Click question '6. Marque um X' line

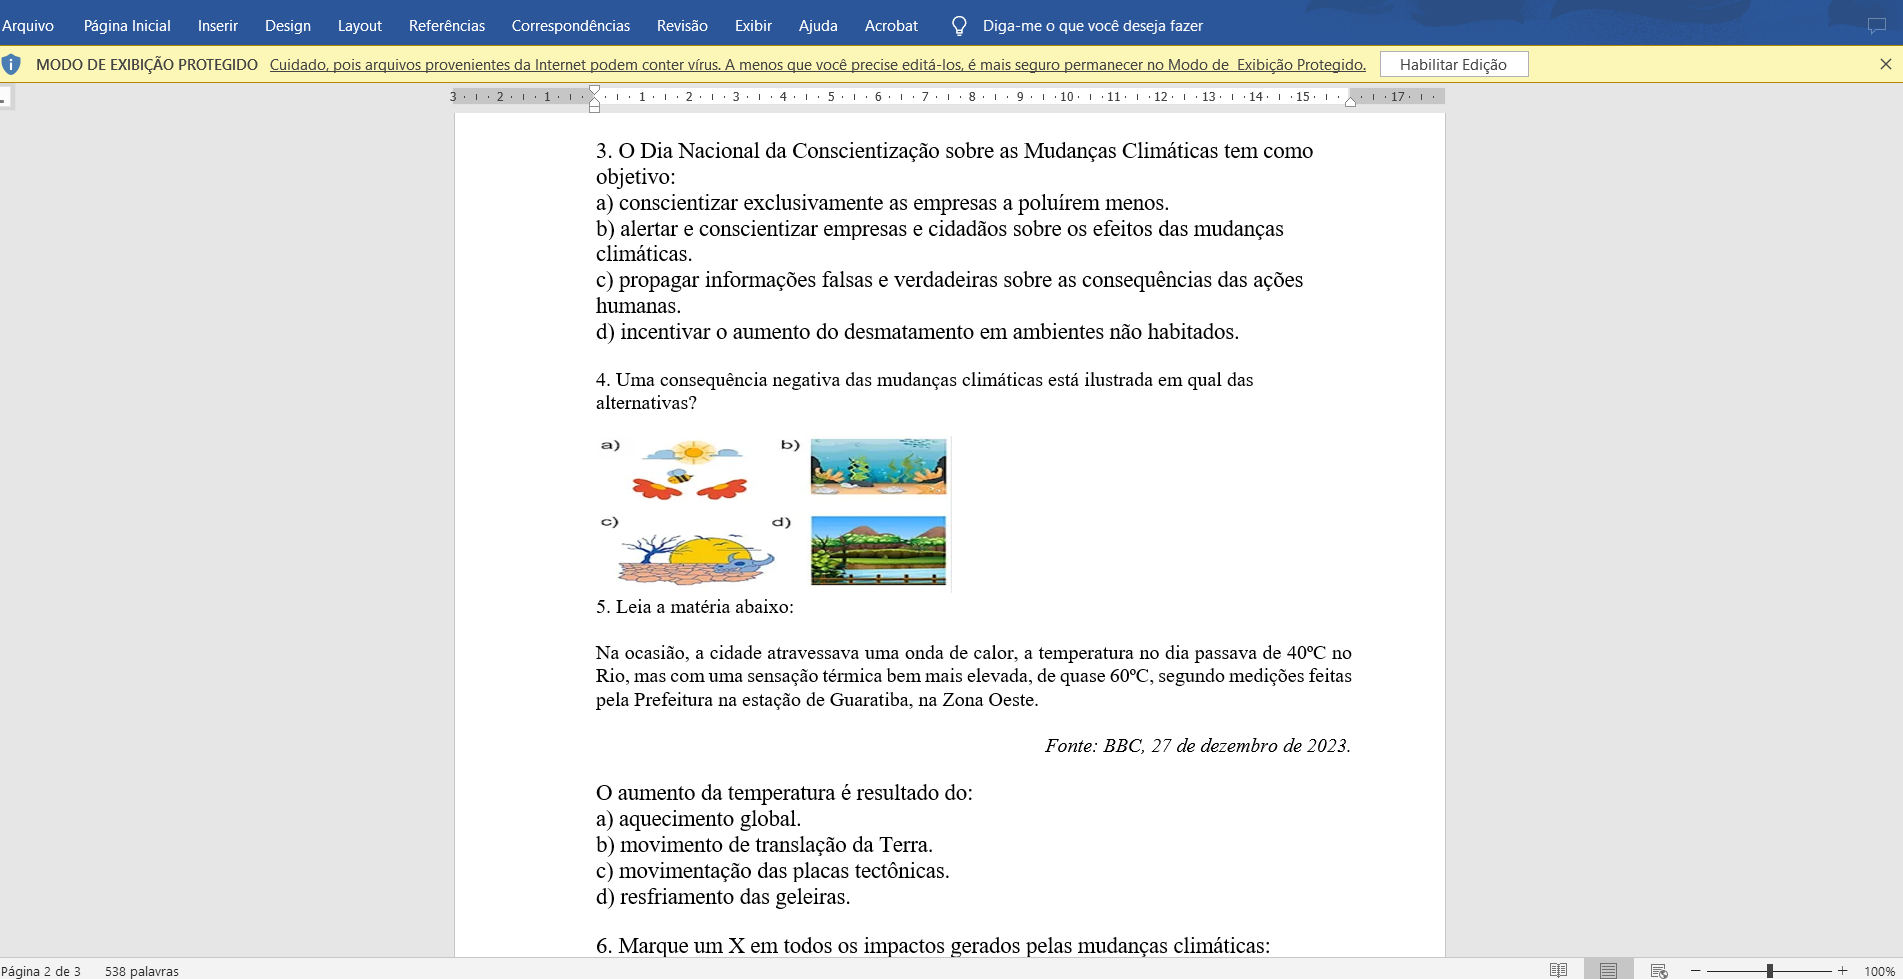pyautogui.click(x=933, y=946)
